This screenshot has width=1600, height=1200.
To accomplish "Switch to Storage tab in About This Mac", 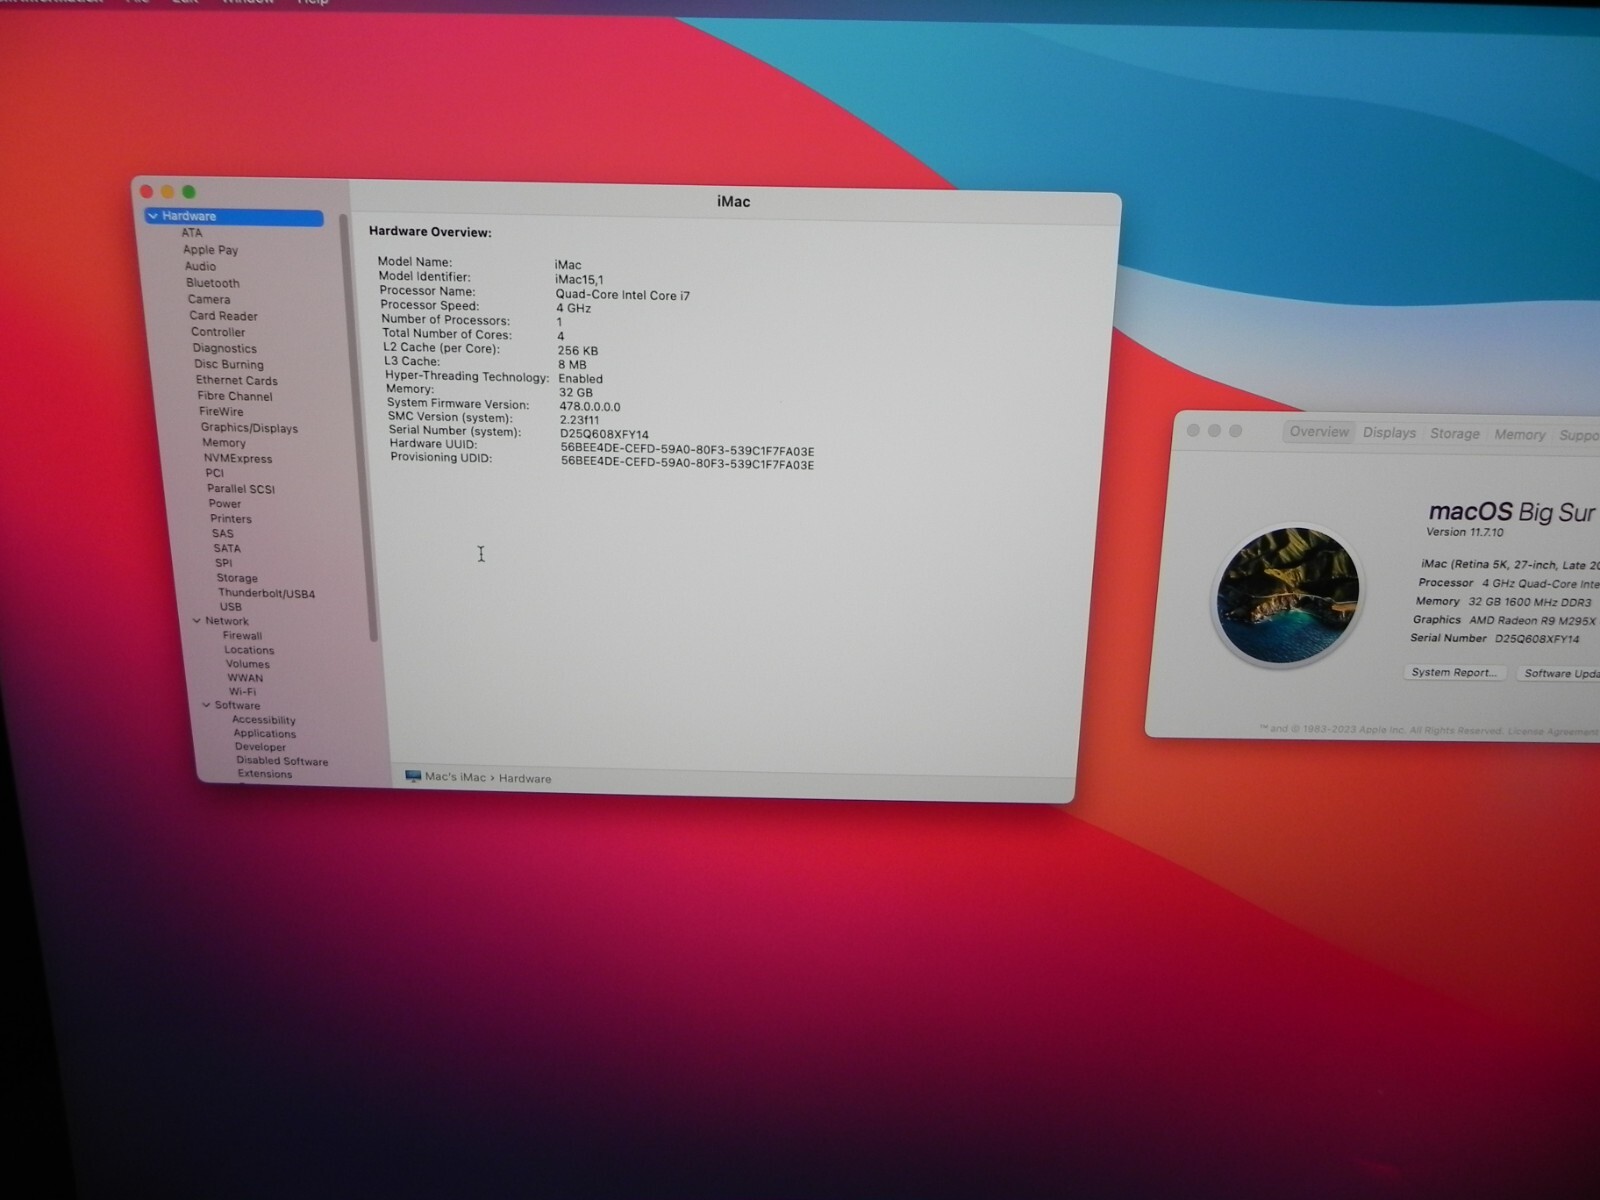I will click(x=1455, y=434).
